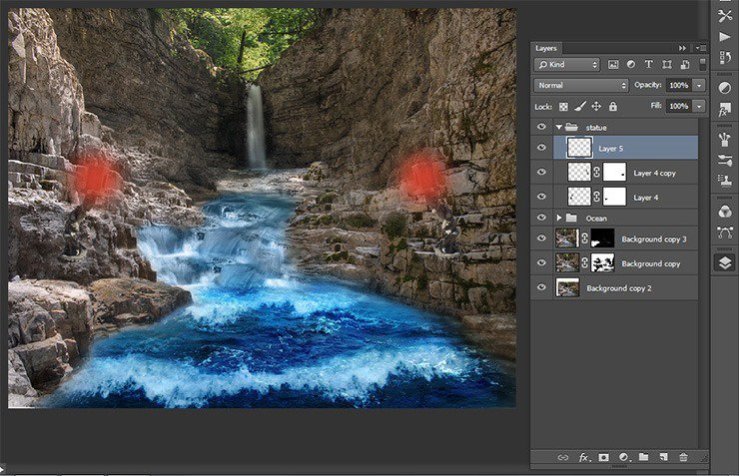
Task: Hide the Layer 5 layer
Action: pyautogui.click(x=543, y=148)
